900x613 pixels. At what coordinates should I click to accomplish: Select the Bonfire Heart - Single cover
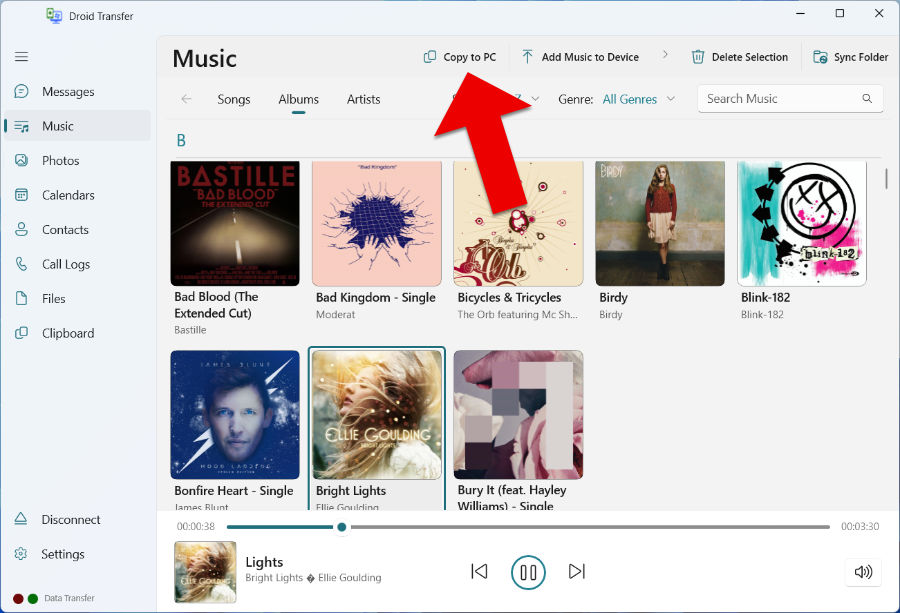click(235, 414)
